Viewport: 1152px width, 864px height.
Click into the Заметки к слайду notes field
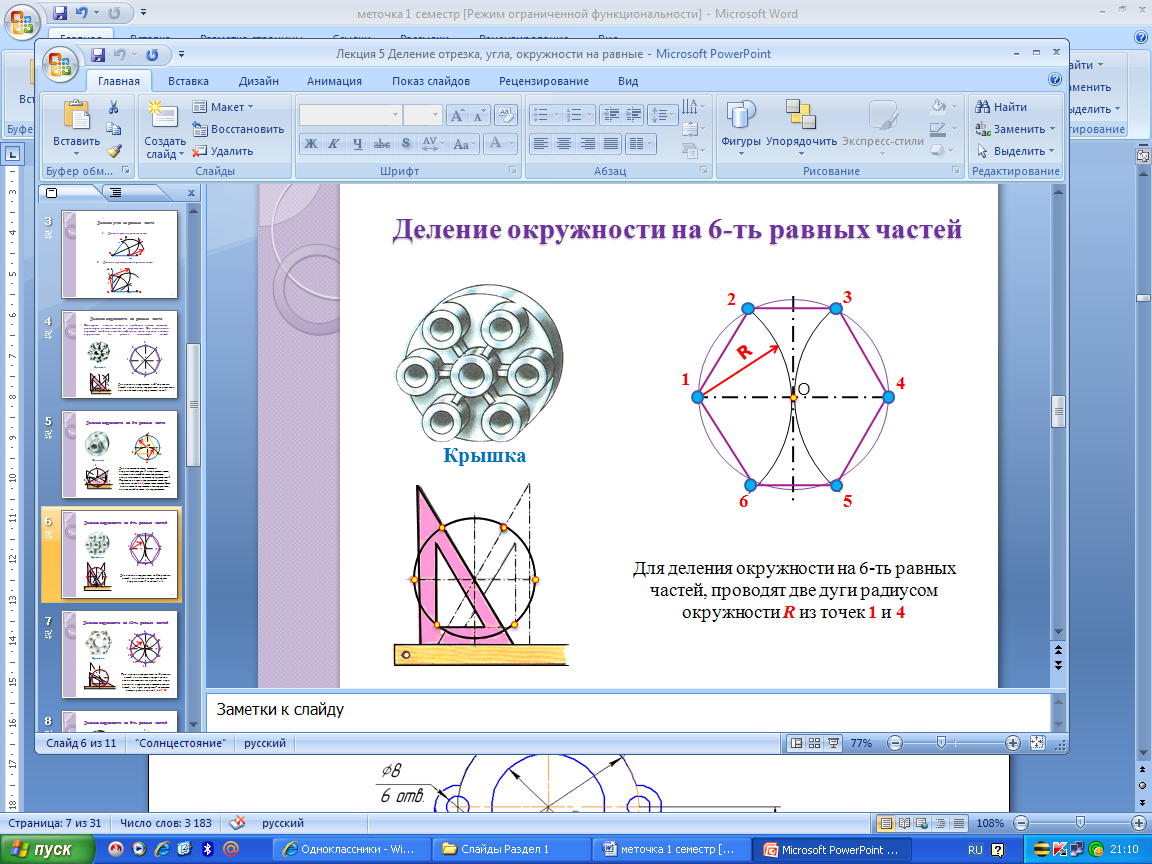[629, 711]
